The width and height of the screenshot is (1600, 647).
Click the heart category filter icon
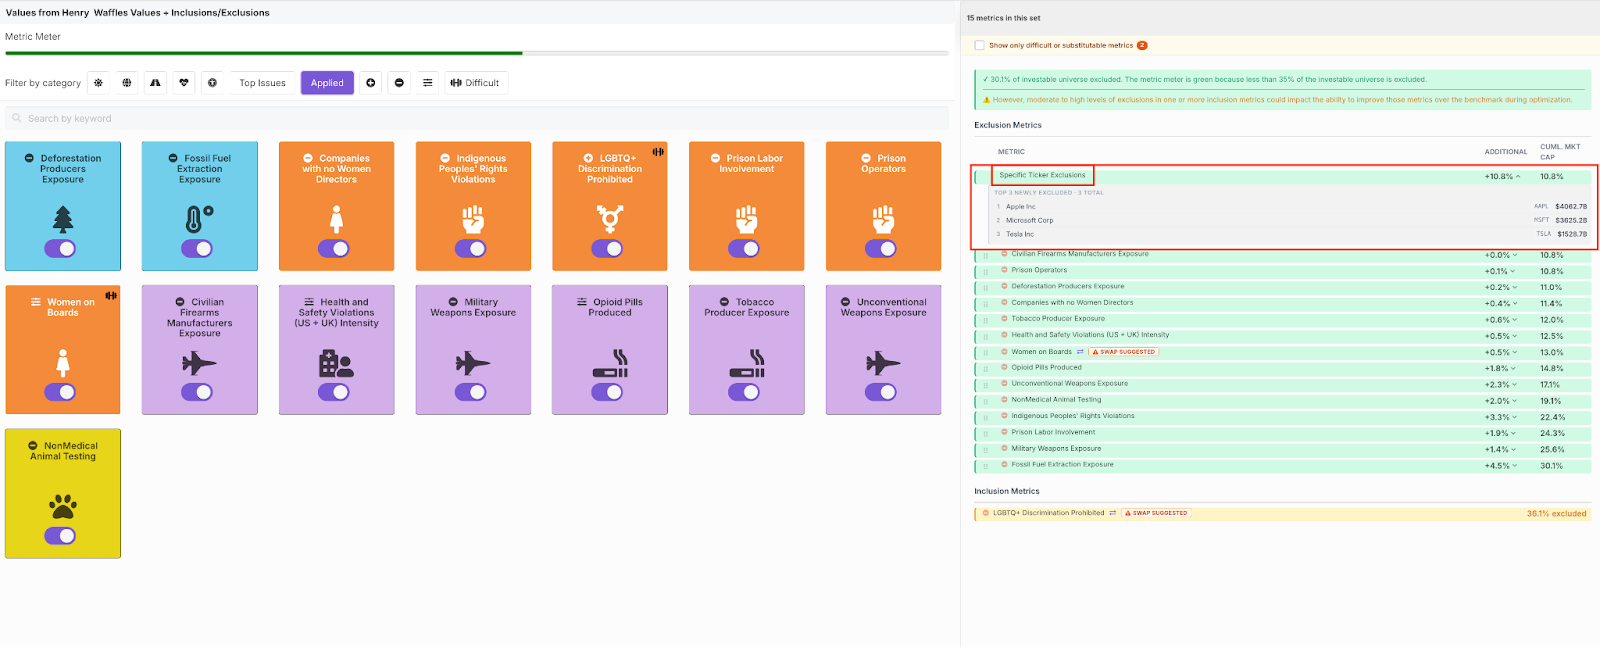click(x=184, y=83)
